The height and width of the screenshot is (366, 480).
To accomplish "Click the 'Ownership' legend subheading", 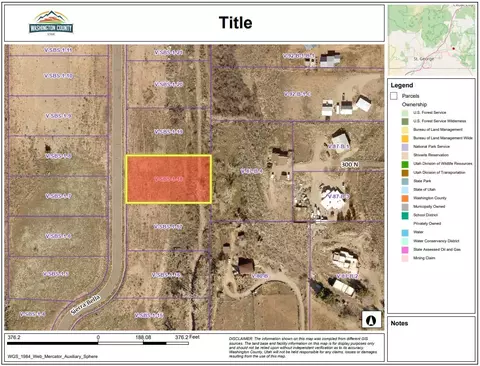I will coord(414,104).
